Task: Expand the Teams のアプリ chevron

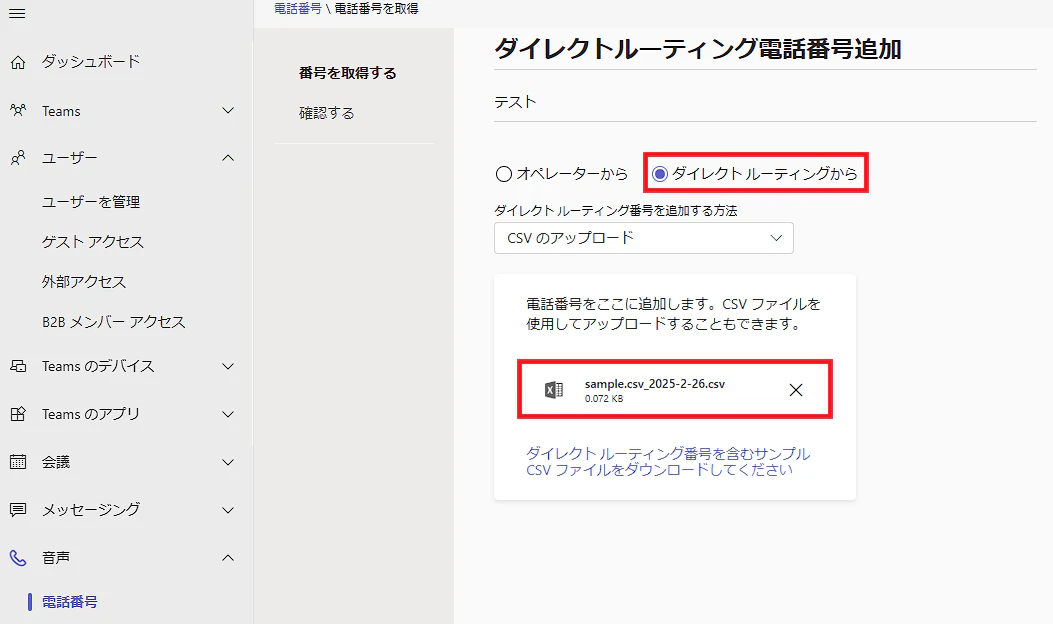Action: click(x=228, y=414)
